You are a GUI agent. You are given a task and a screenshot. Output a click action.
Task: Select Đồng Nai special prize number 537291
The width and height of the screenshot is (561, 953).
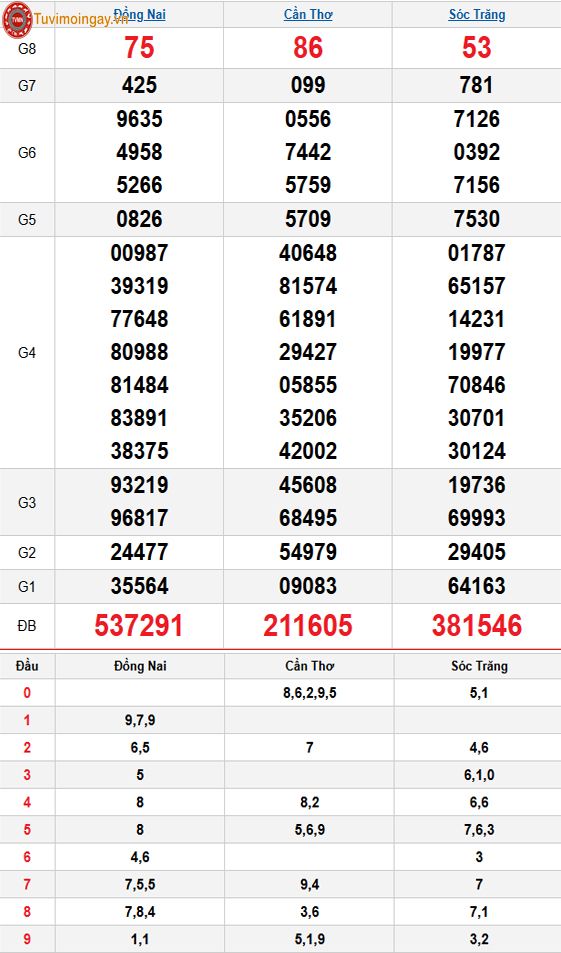click(x=139, y=625)
